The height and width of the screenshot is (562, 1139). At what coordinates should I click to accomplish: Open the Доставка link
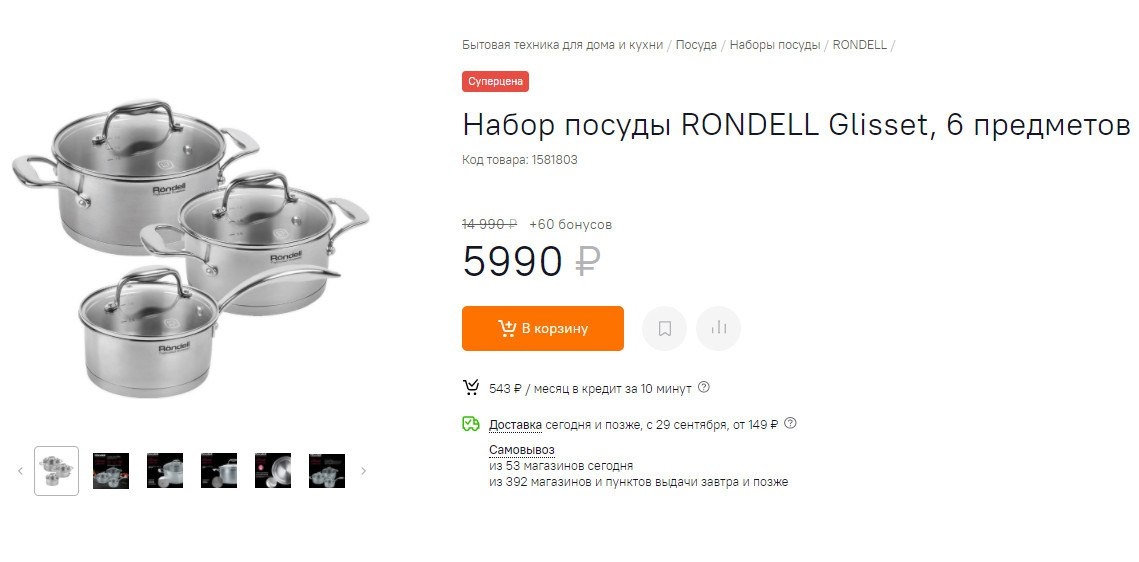(515, 425)
